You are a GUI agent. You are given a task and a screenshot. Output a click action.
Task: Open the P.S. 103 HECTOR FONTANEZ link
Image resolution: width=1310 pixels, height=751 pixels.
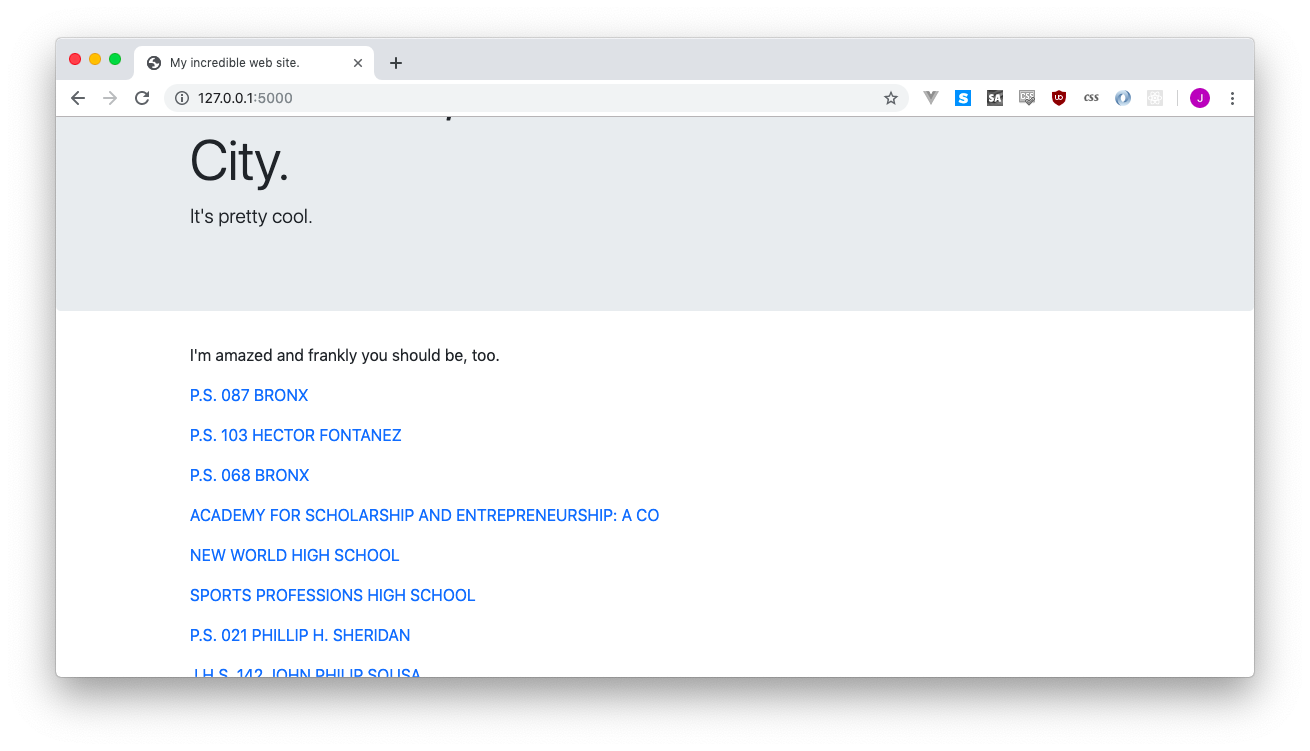296,435
